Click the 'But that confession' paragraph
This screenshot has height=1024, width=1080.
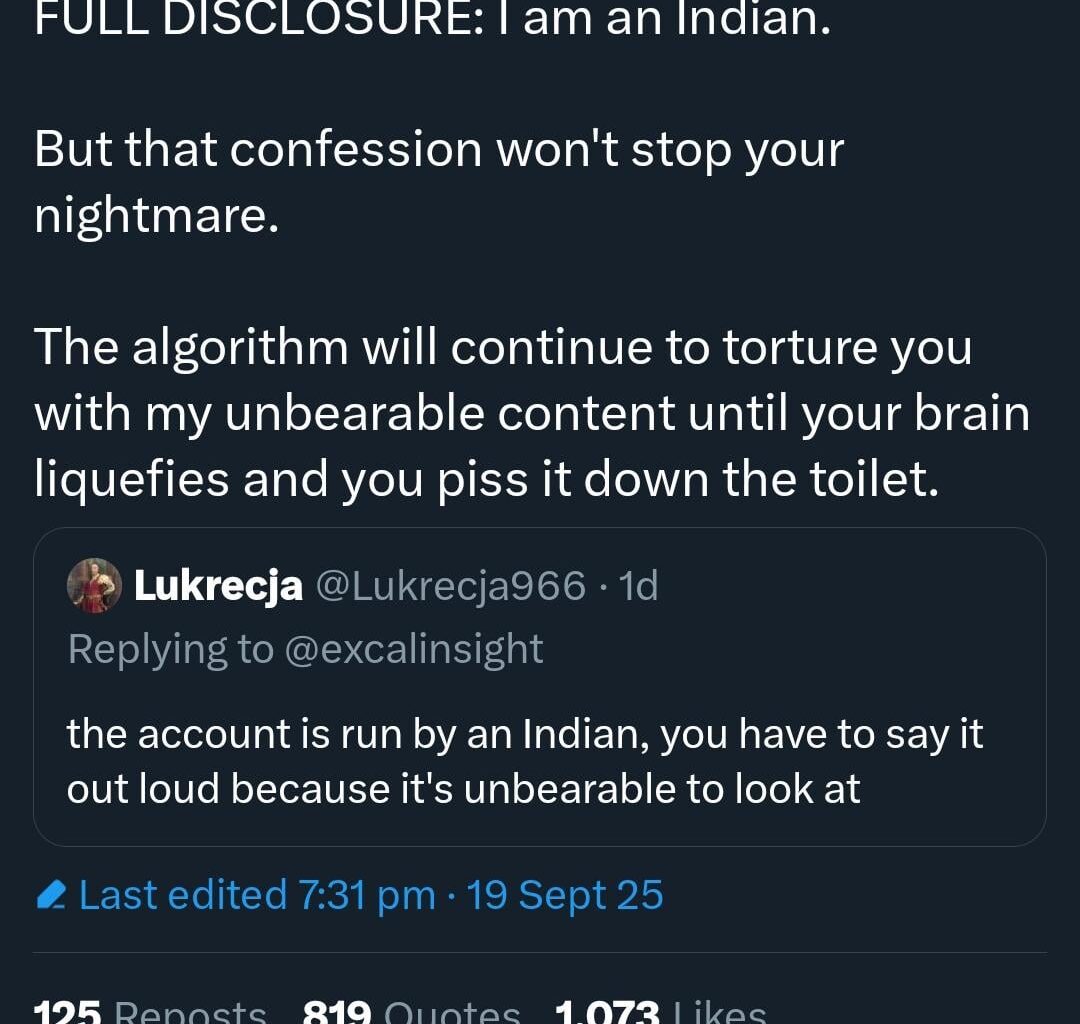(x=439, y=150)
